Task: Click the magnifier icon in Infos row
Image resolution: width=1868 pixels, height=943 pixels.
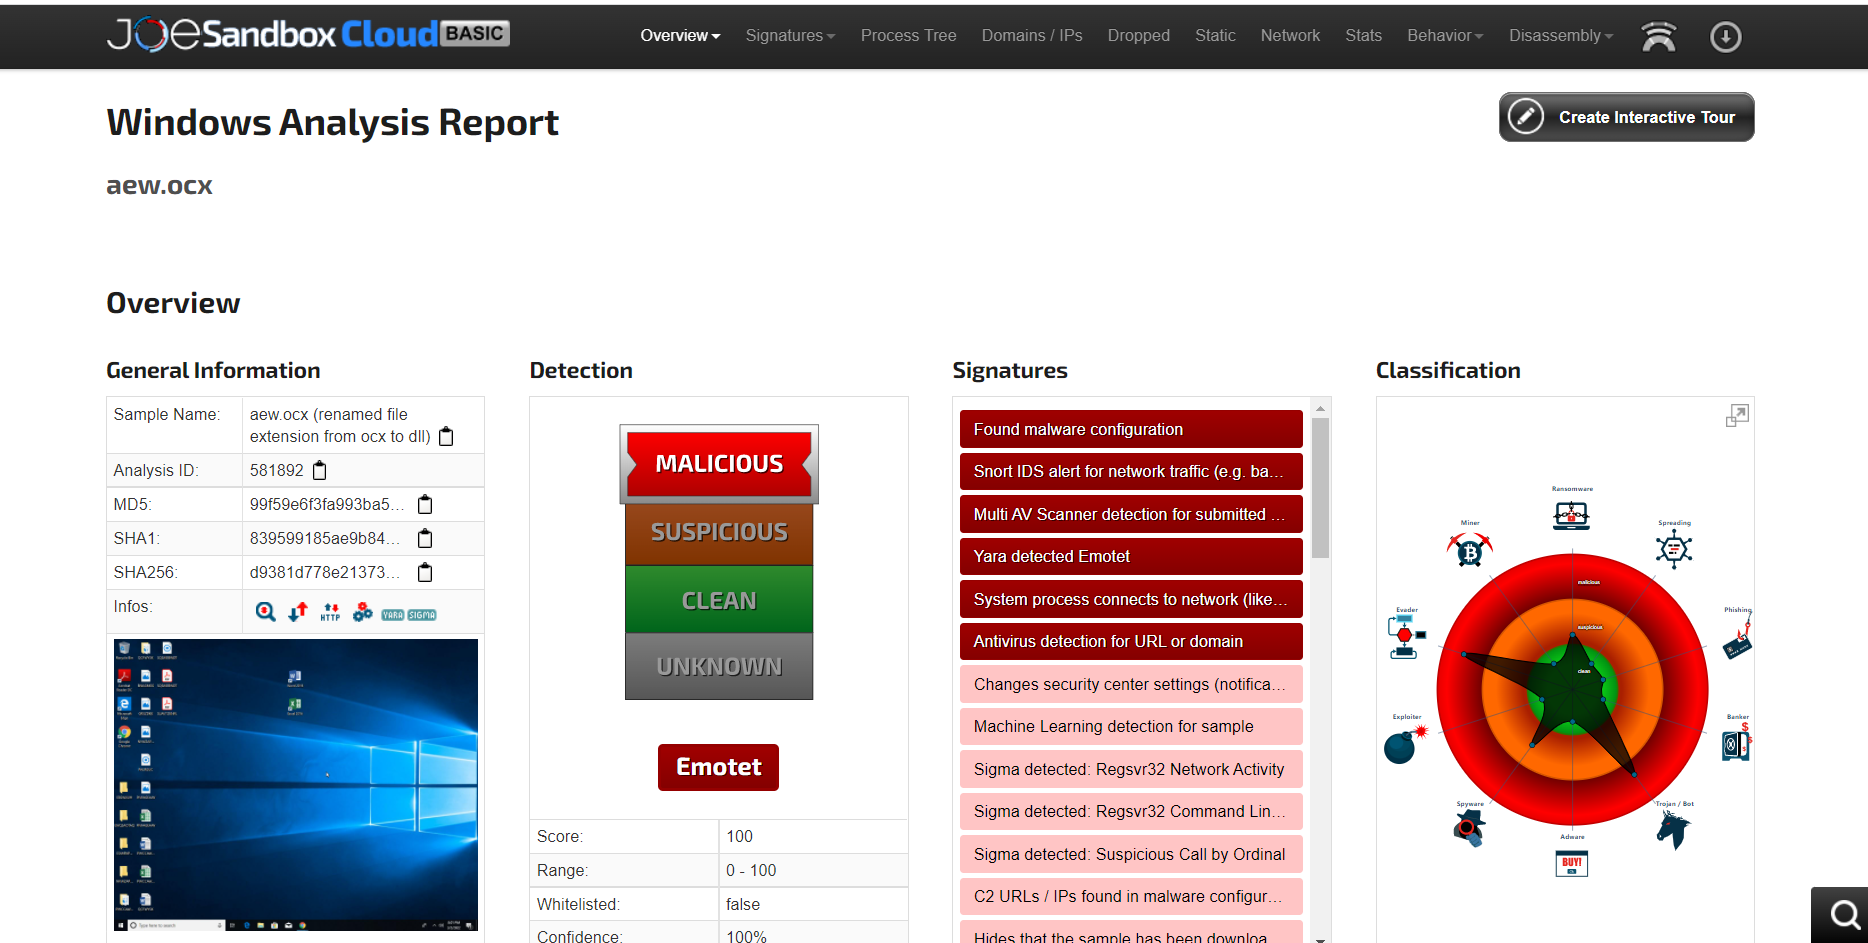Action: 265,612
